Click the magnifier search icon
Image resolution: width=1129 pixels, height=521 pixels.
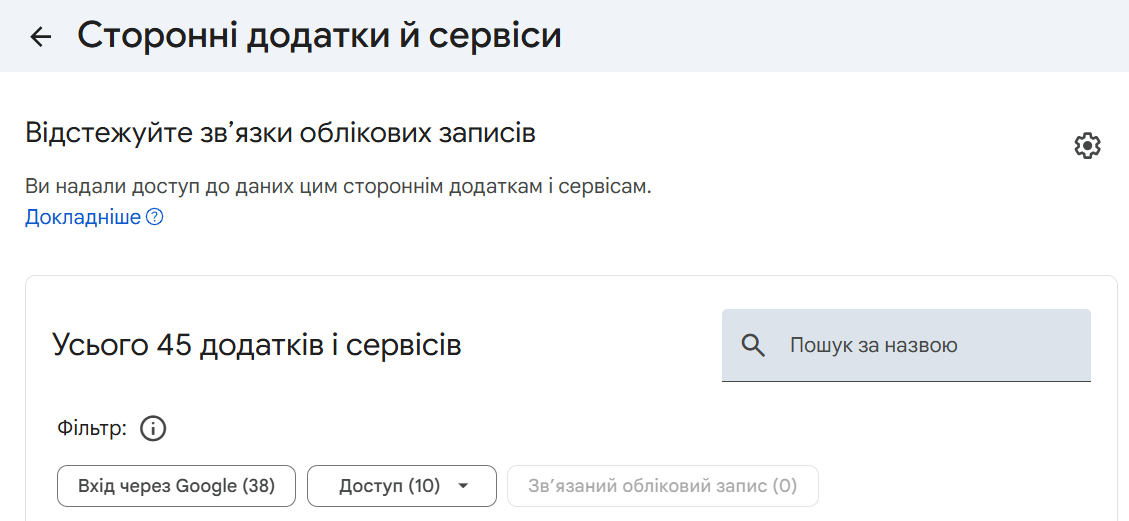pyautogui.click(x=754, y=346)
